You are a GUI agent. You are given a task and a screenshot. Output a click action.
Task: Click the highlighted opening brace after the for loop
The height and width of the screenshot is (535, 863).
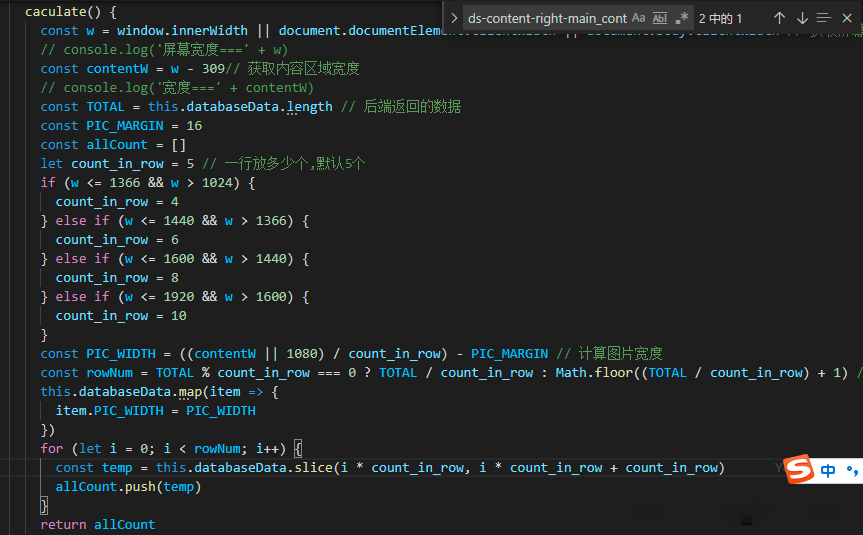coord(298,449)
